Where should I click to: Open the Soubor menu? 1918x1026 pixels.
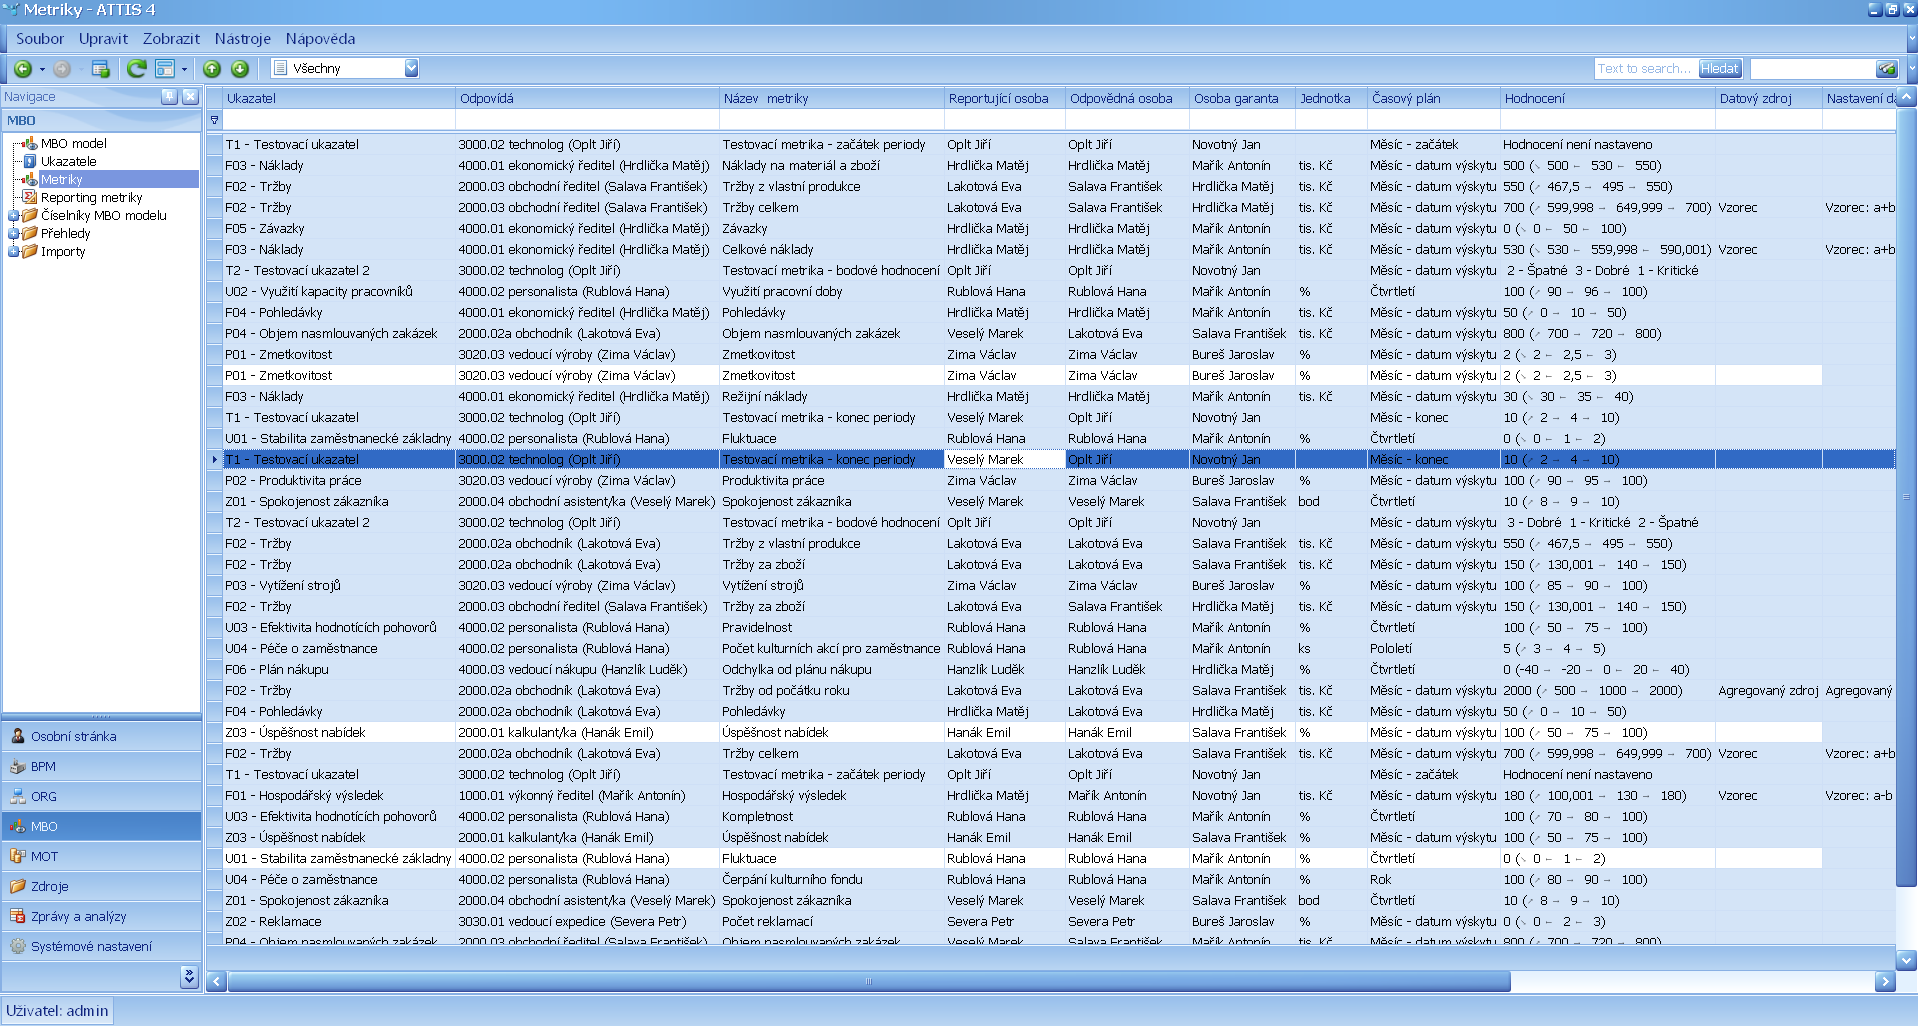point(40,38)
